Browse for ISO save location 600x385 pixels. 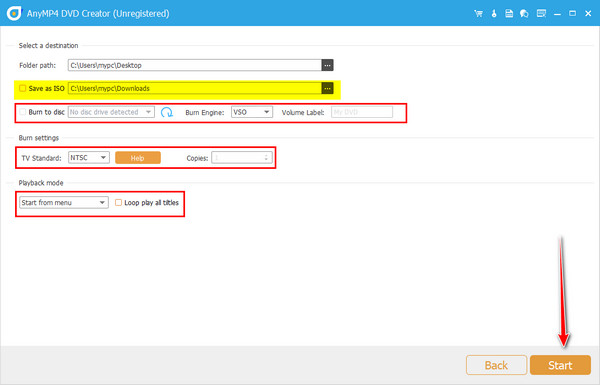(x=327, y=88)
